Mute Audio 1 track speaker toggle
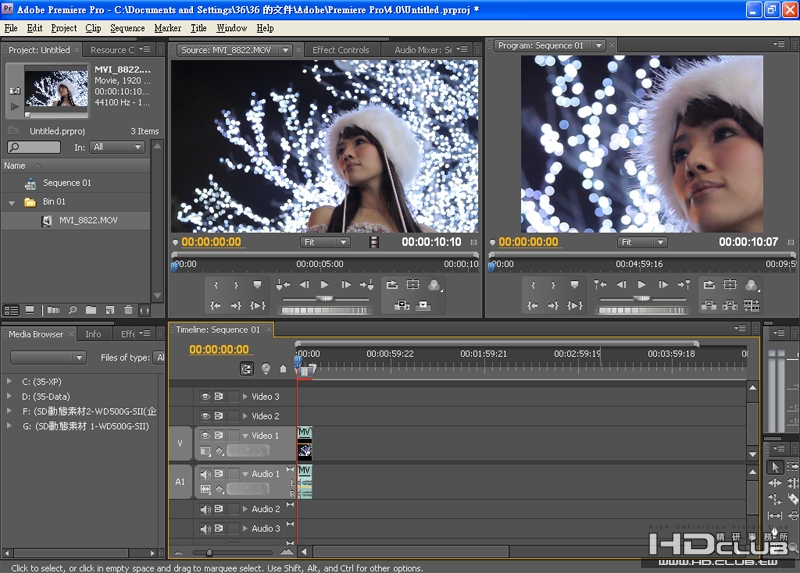Image resolution: width=800 pixels, height=573 pixels. (x=205, y=474)
